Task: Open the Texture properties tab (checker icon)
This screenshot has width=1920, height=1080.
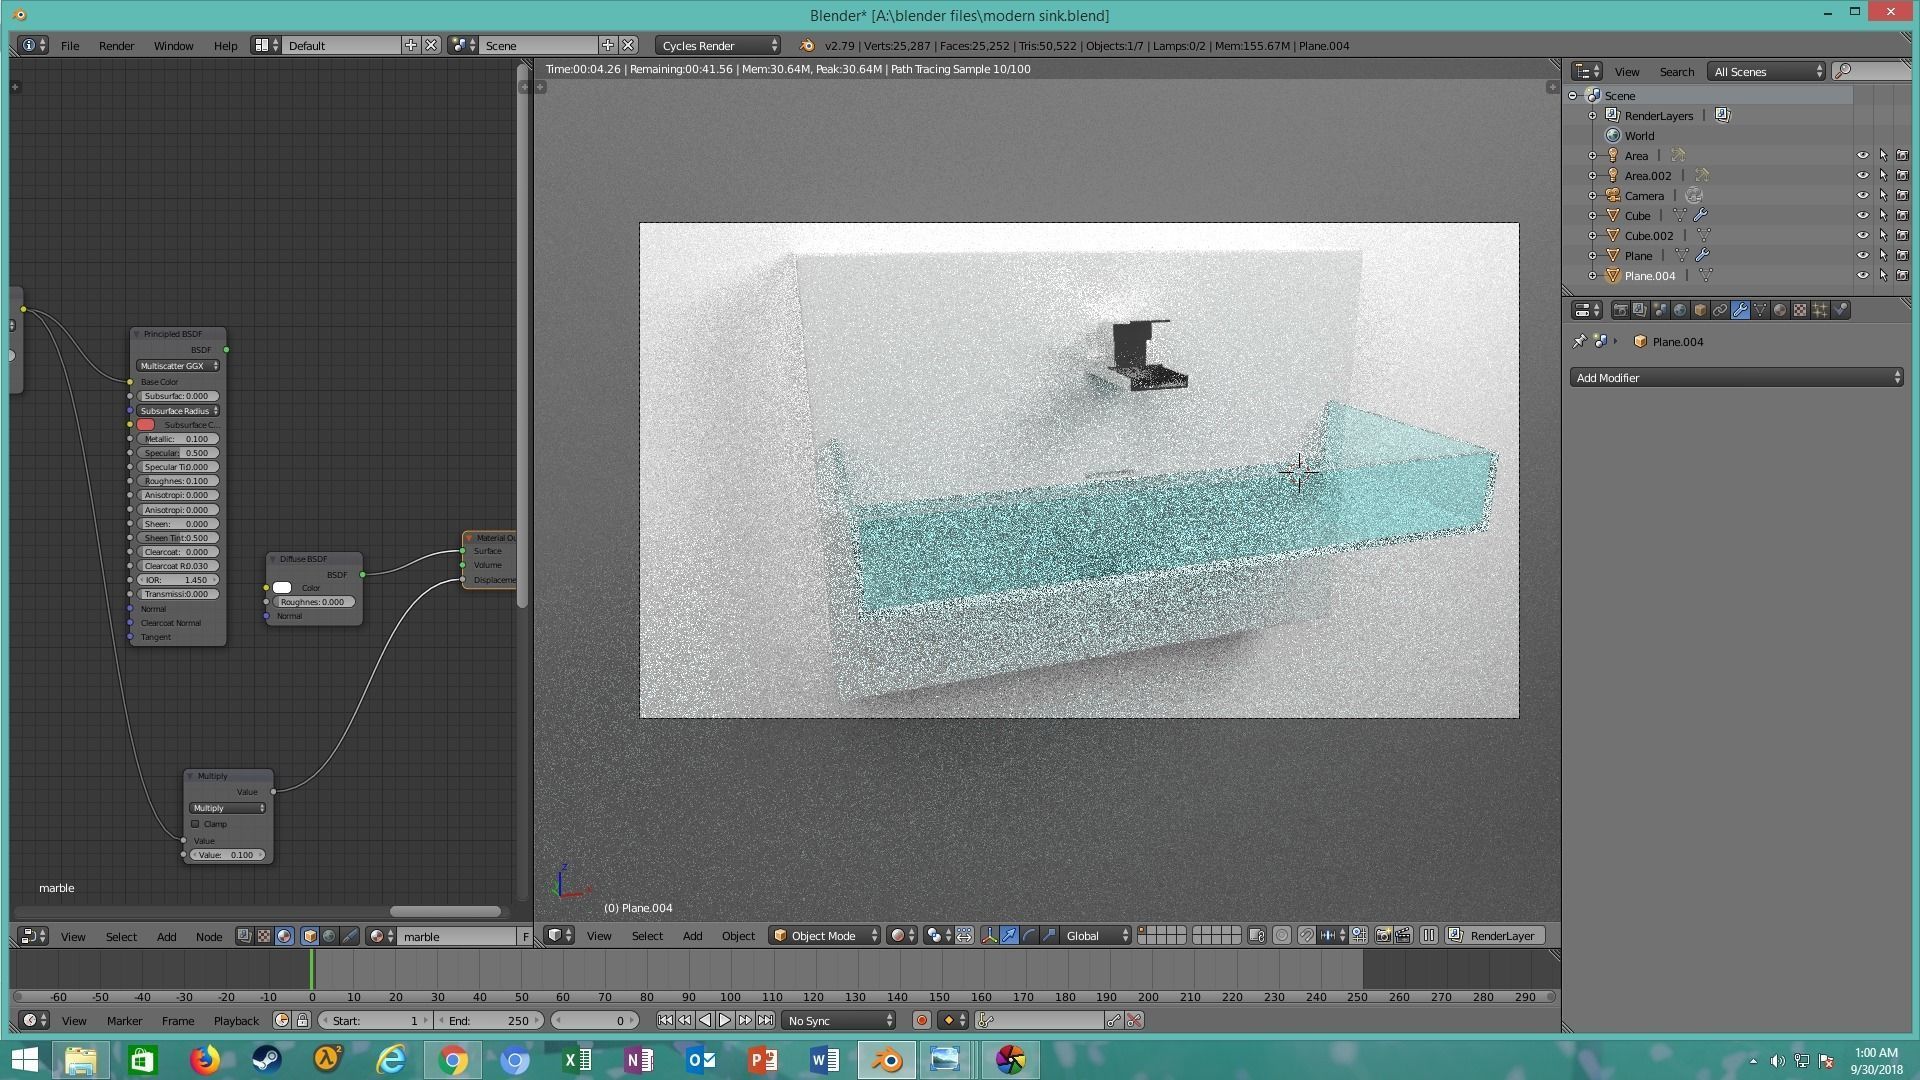Action: click(1800, 310)
